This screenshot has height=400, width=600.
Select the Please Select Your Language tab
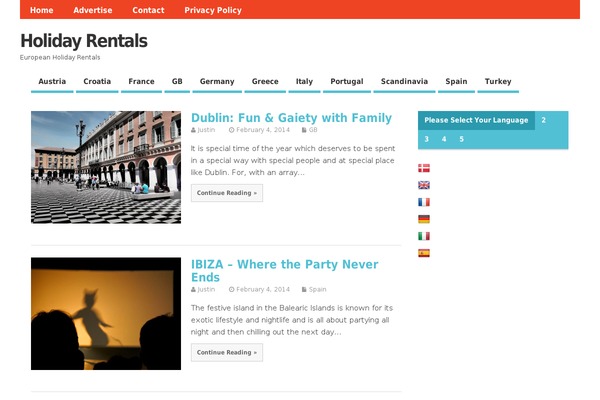[x=476, y=120]
